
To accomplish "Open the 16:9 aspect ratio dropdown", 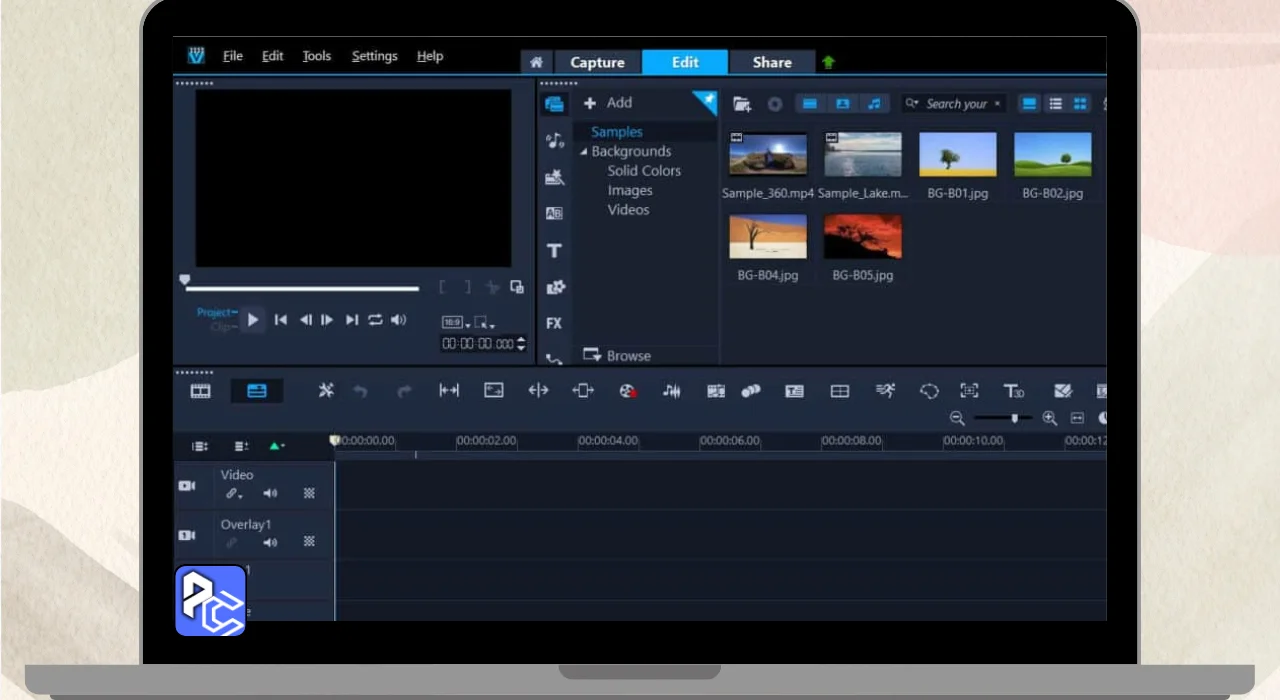I will [x=456, y=323].
